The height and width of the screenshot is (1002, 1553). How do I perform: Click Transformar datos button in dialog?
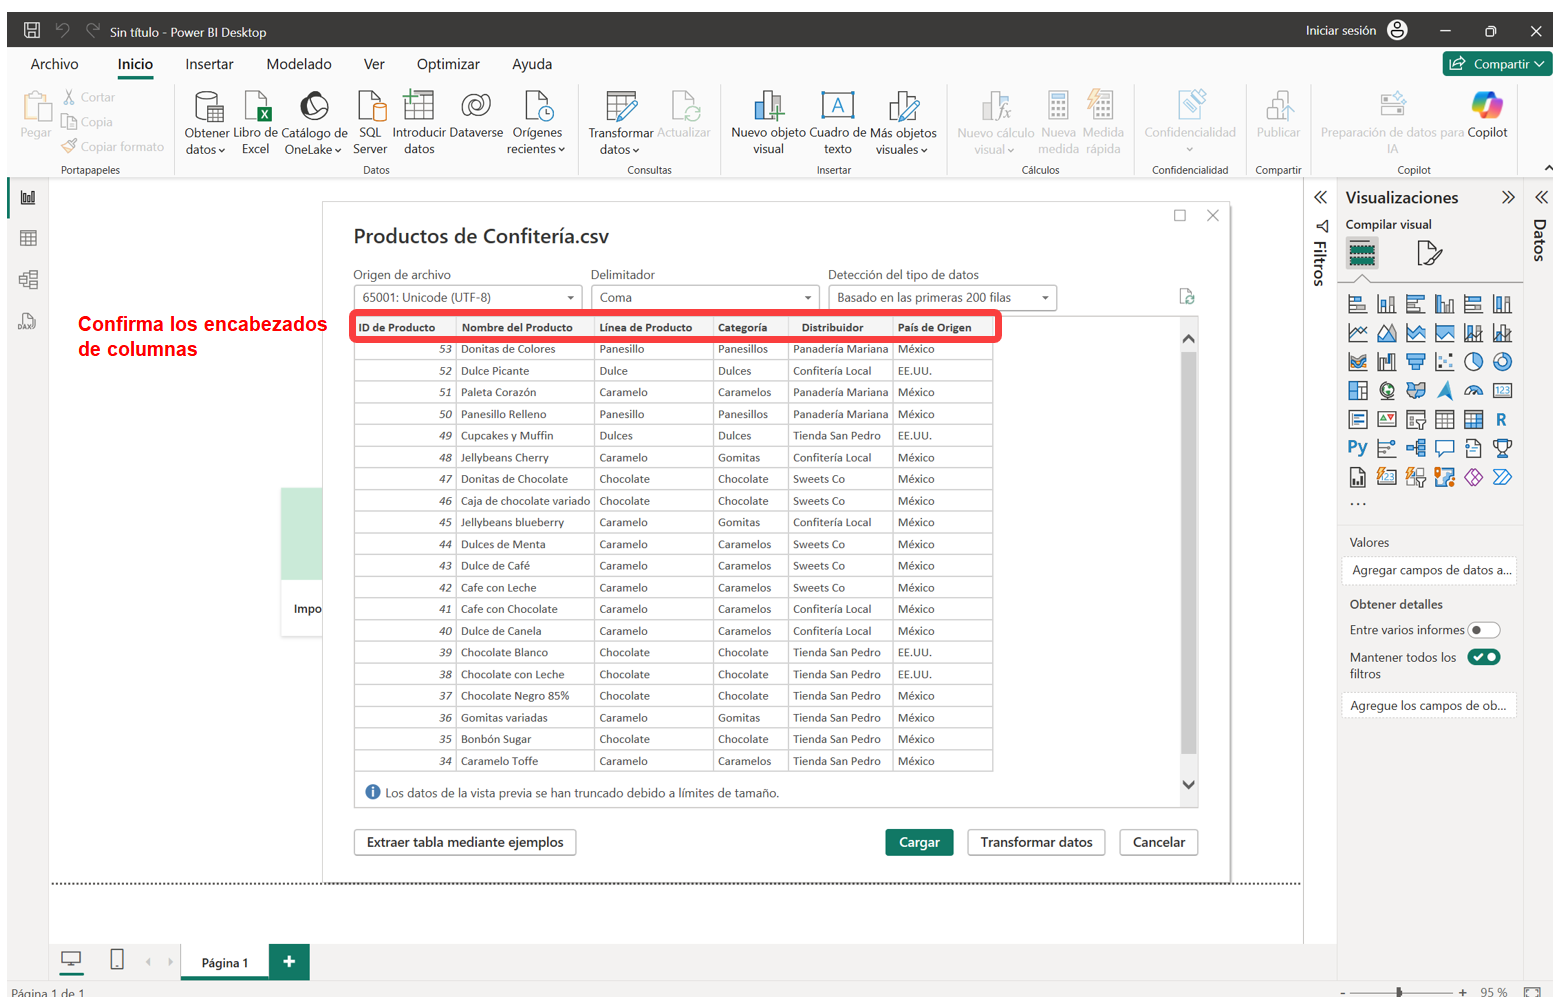point(1036,842)
